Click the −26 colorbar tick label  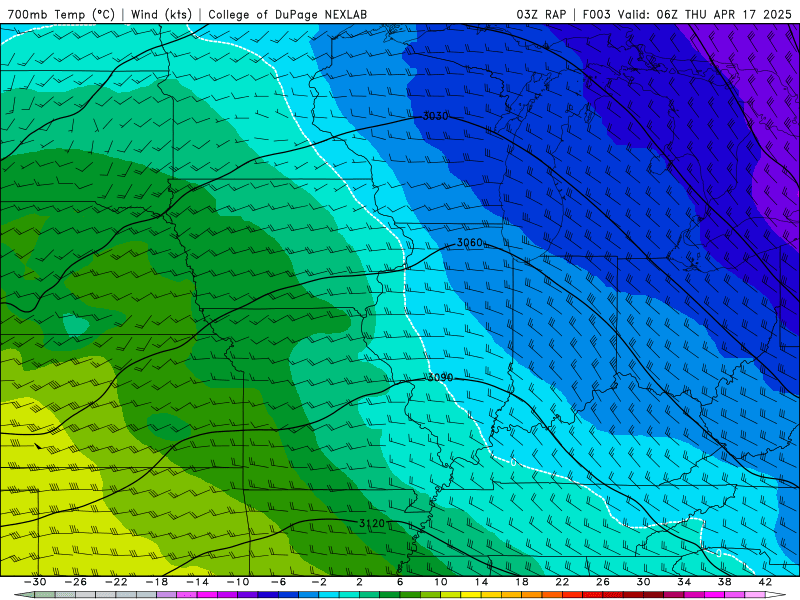click(76, 582)
